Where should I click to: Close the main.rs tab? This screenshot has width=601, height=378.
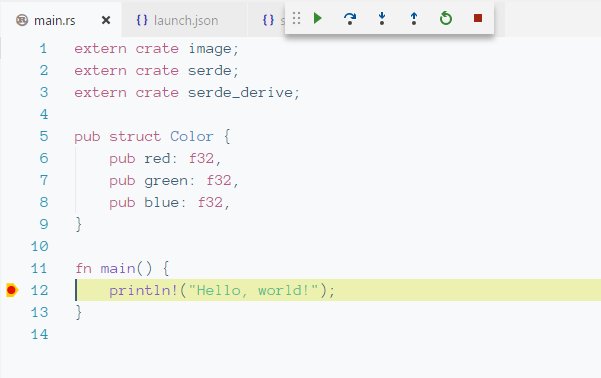tap(106, 20)
